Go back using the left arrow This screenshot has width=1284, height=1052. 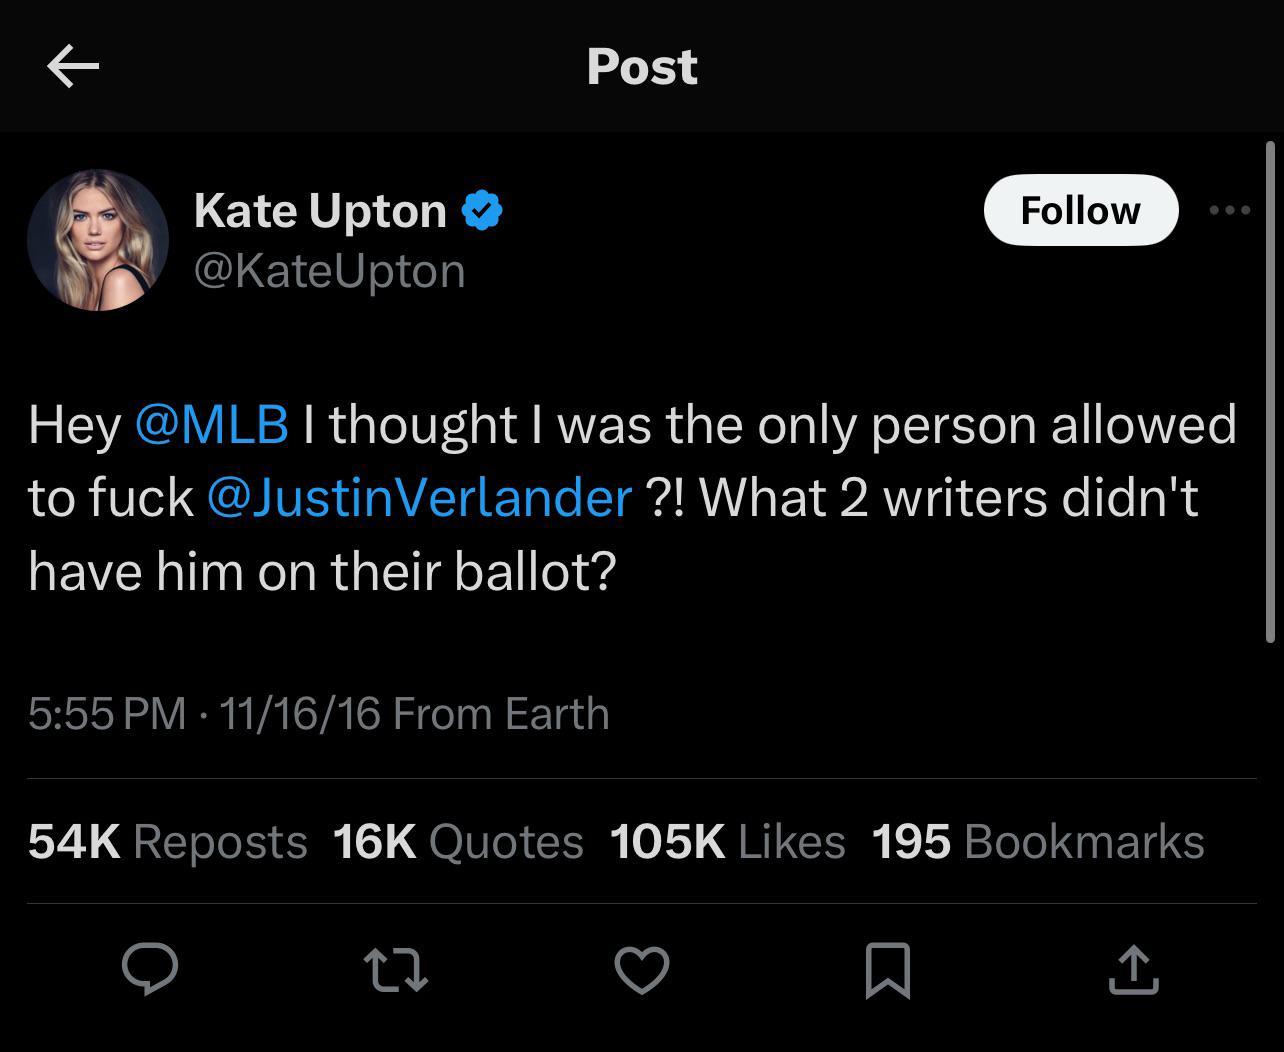(x=73, y=67)
